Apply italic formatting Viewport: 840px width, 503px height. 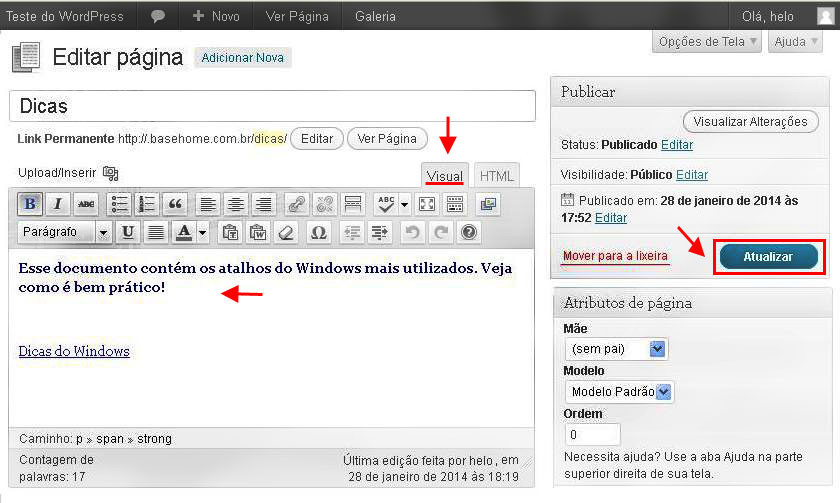(x=58, y=204)
